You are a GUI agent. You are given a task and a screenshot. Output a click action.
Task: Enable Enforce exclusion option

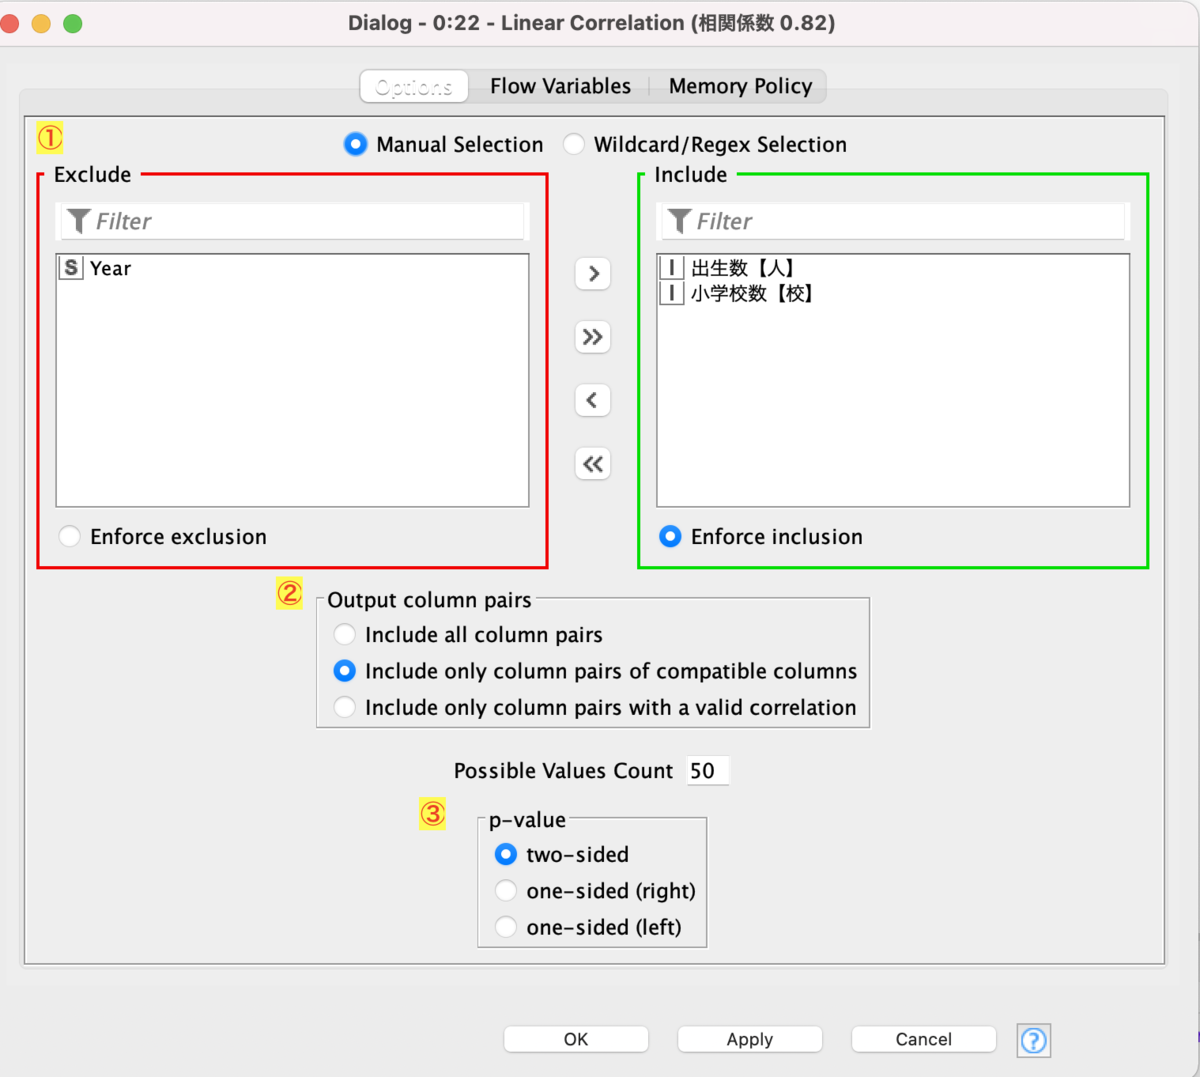[162, 537]
